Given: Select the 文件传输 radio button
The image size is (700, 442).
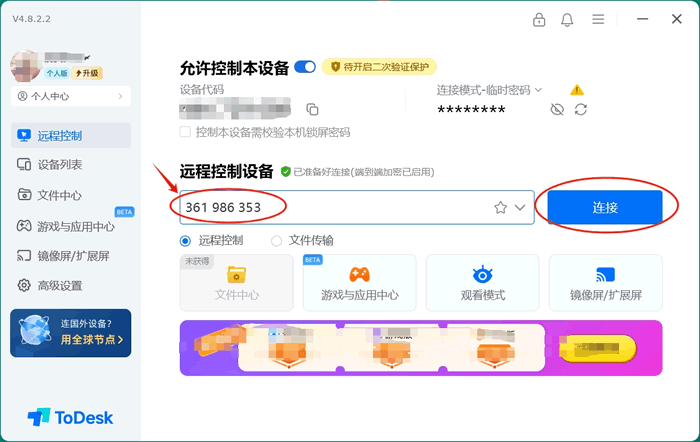Looking at the screenshot, I should [x=277, y=241].
